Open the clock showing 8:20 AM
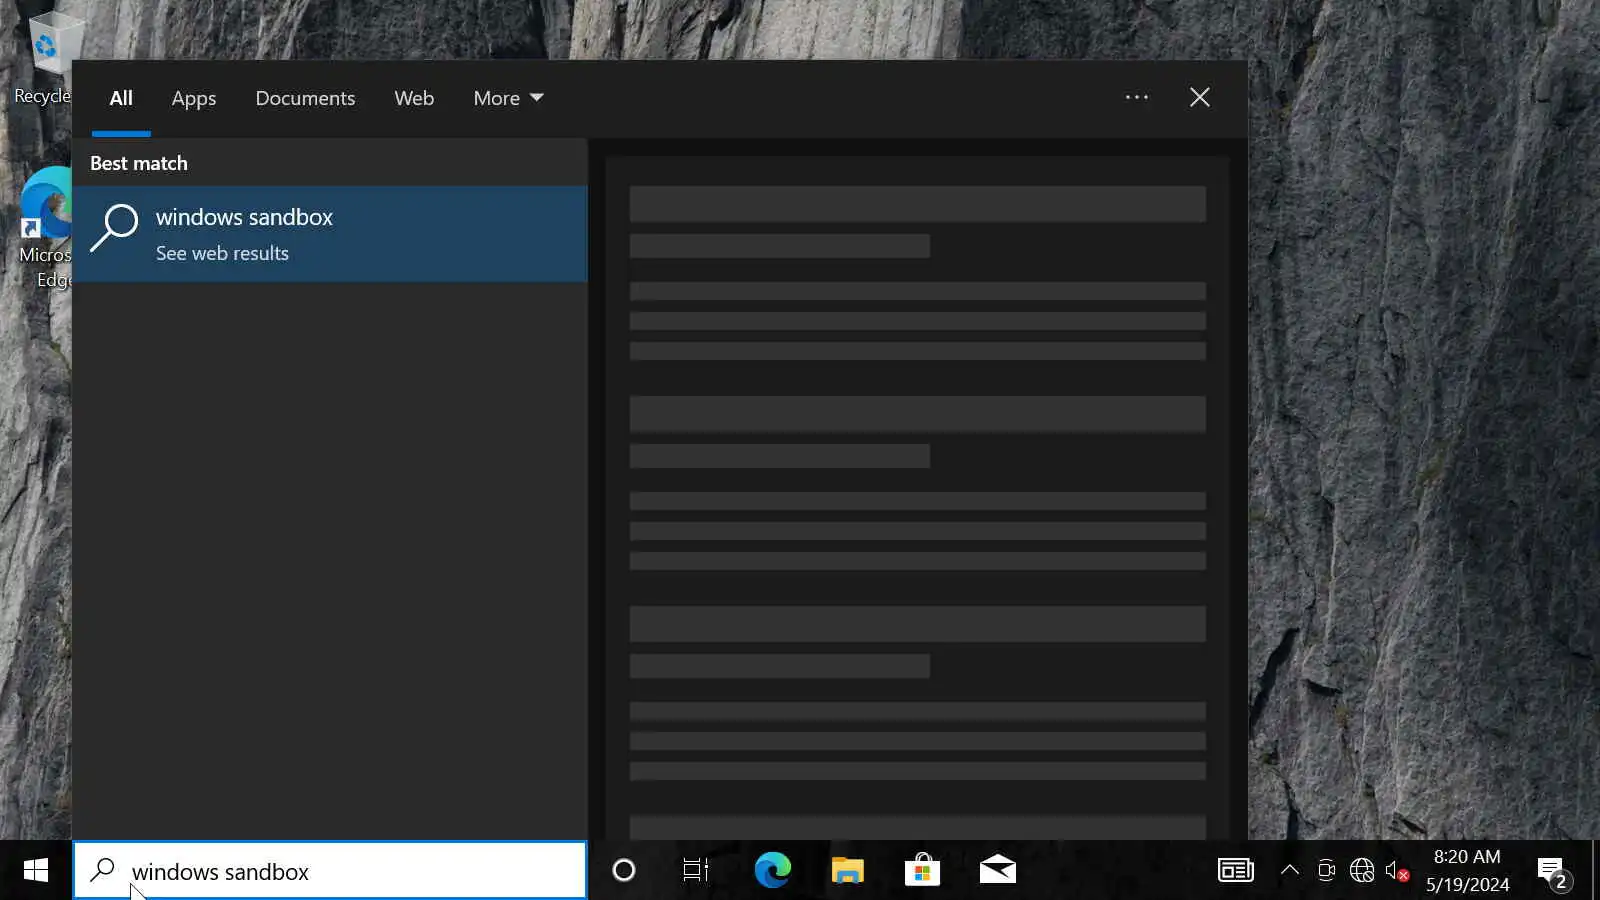Image resolution: width=1600 pixels, height=900 pixels. click(x=1467, y=871)
